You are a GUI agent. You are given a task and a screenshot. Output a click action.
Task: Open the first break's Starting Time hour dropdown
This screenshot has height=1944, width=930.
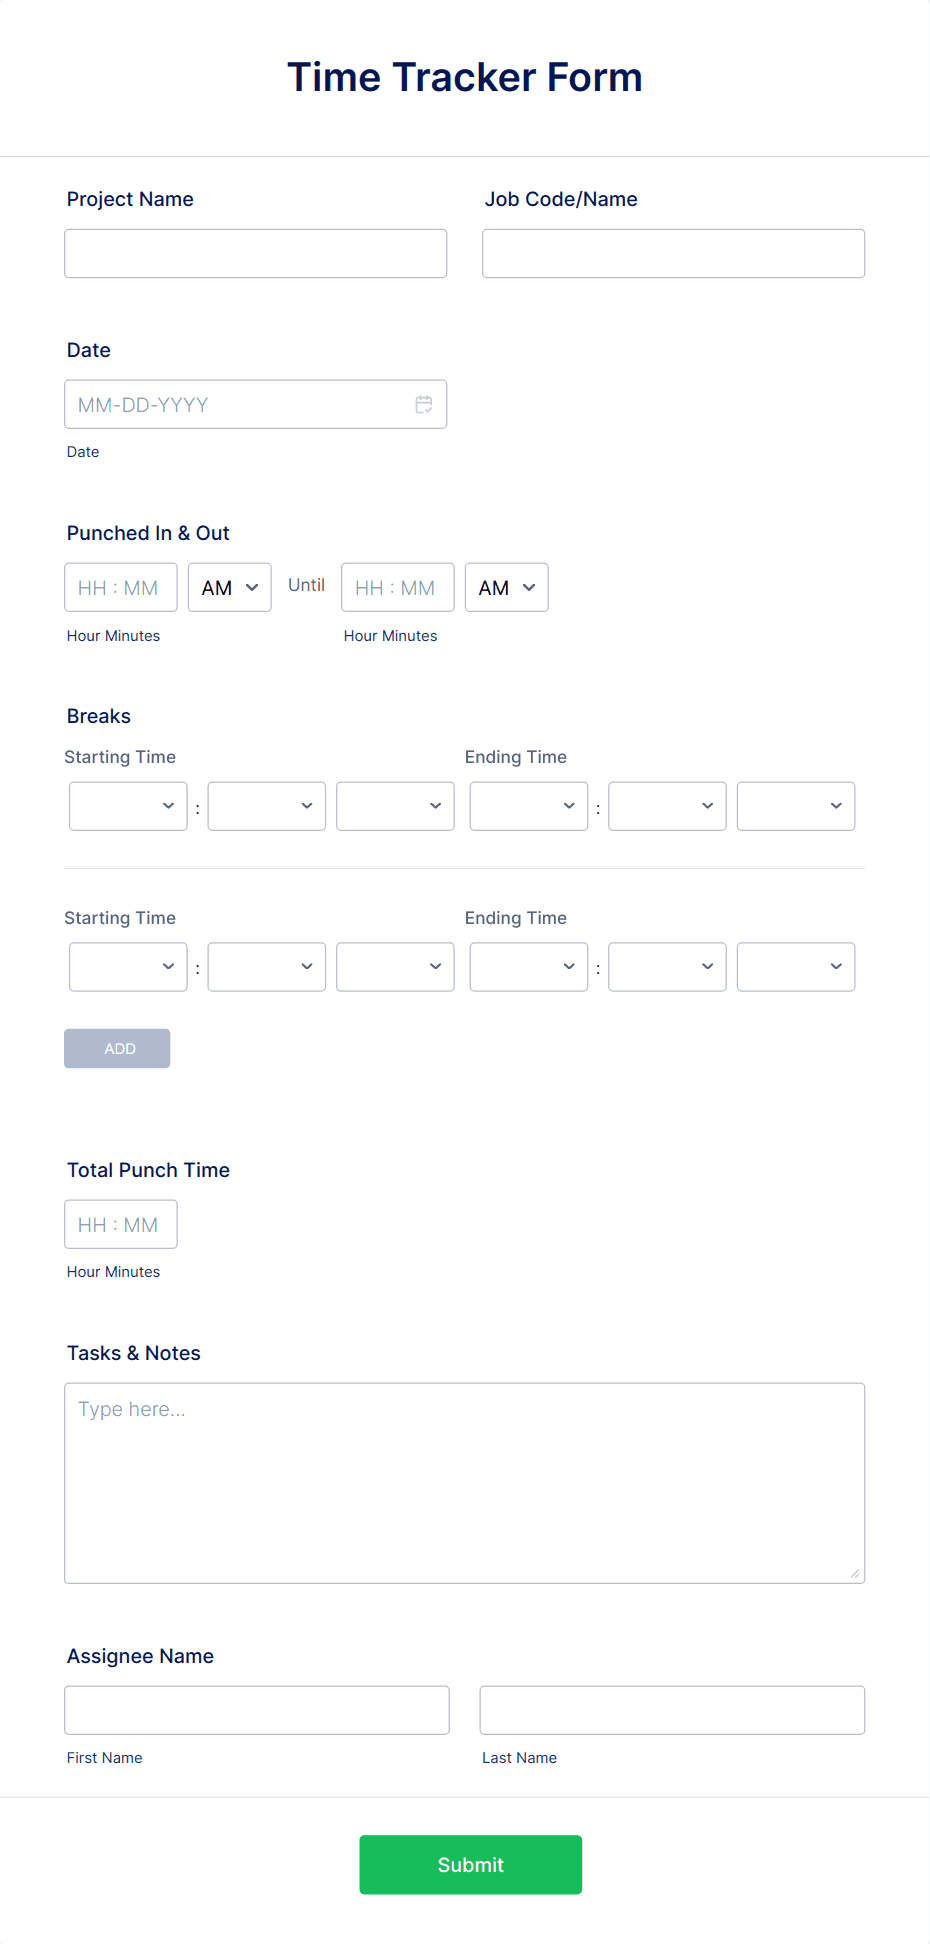point(127,806)
